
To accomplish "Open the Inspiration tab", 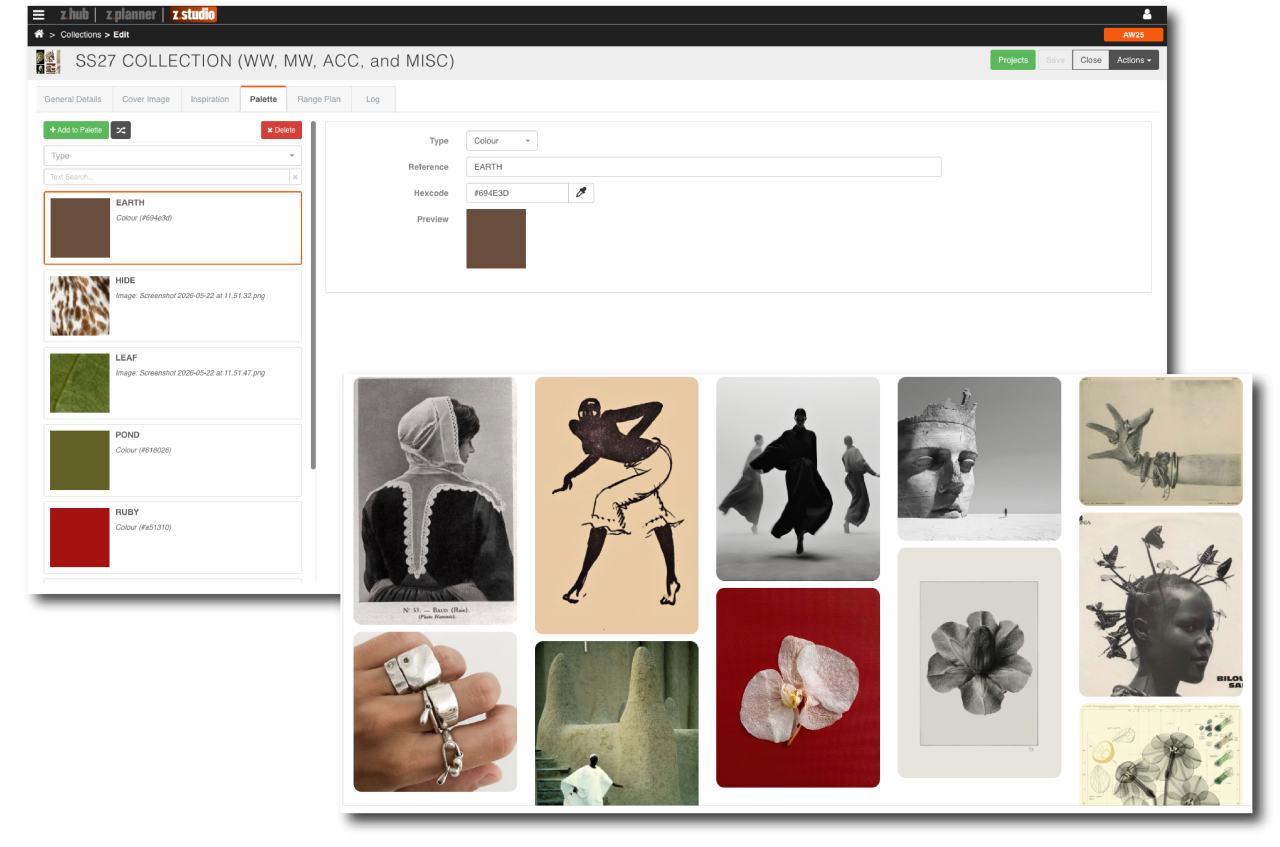I will coord(210,99).
